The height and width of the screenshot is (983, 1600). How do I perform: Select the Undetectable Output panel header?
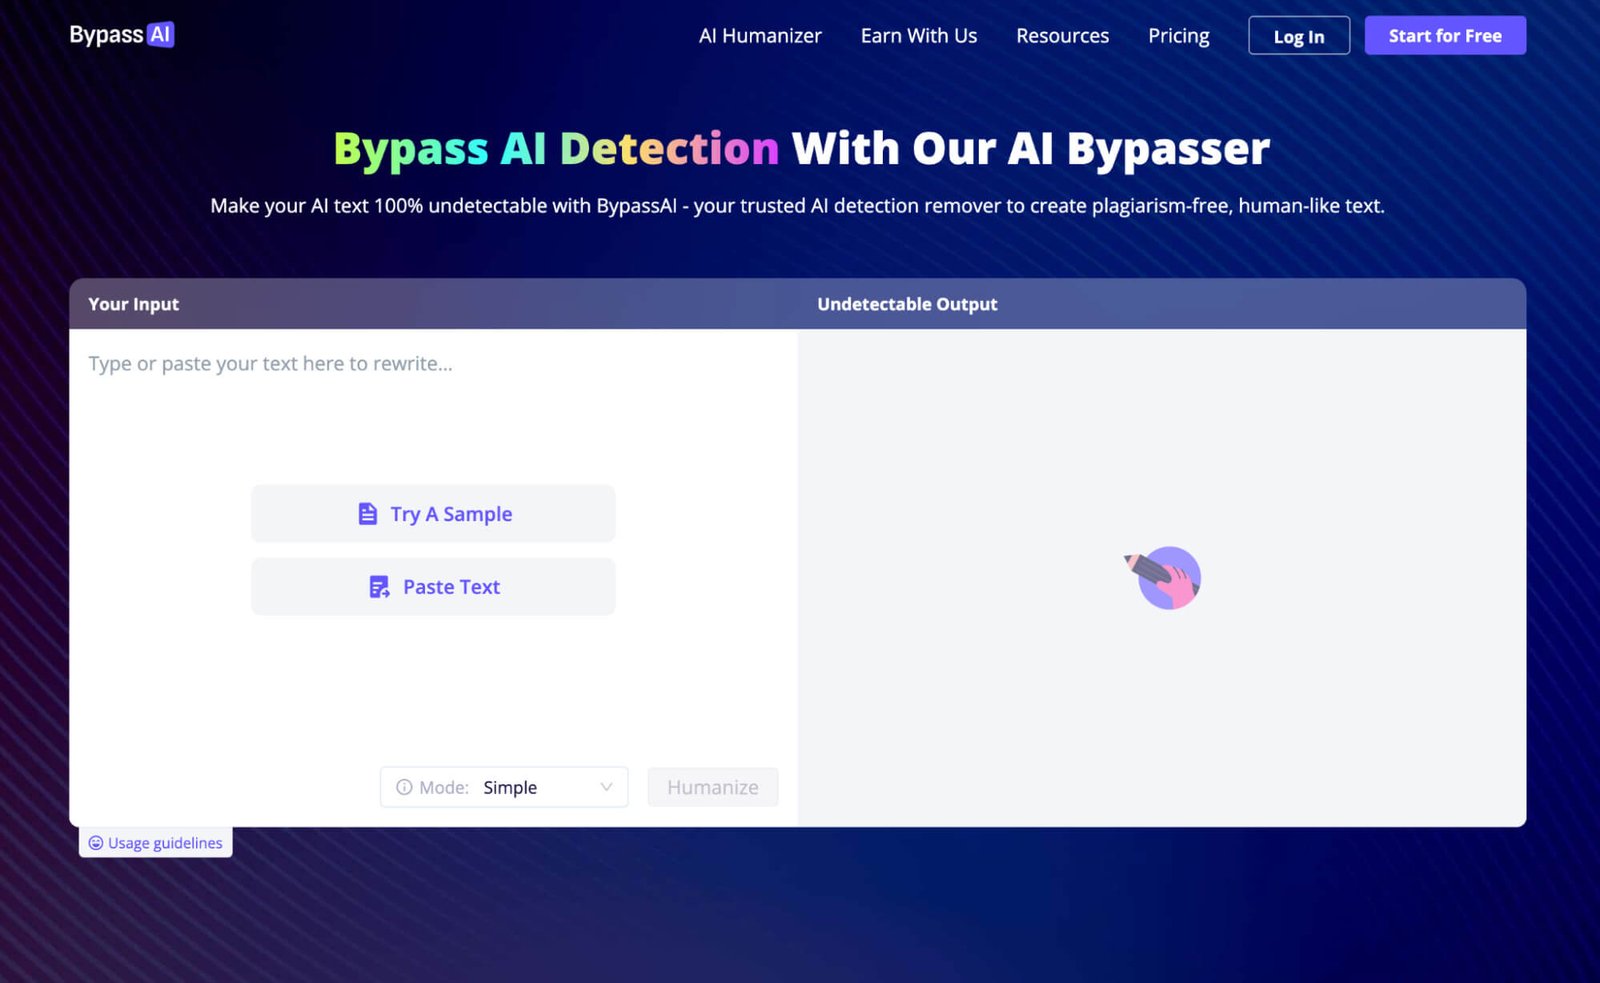(907, 304)
